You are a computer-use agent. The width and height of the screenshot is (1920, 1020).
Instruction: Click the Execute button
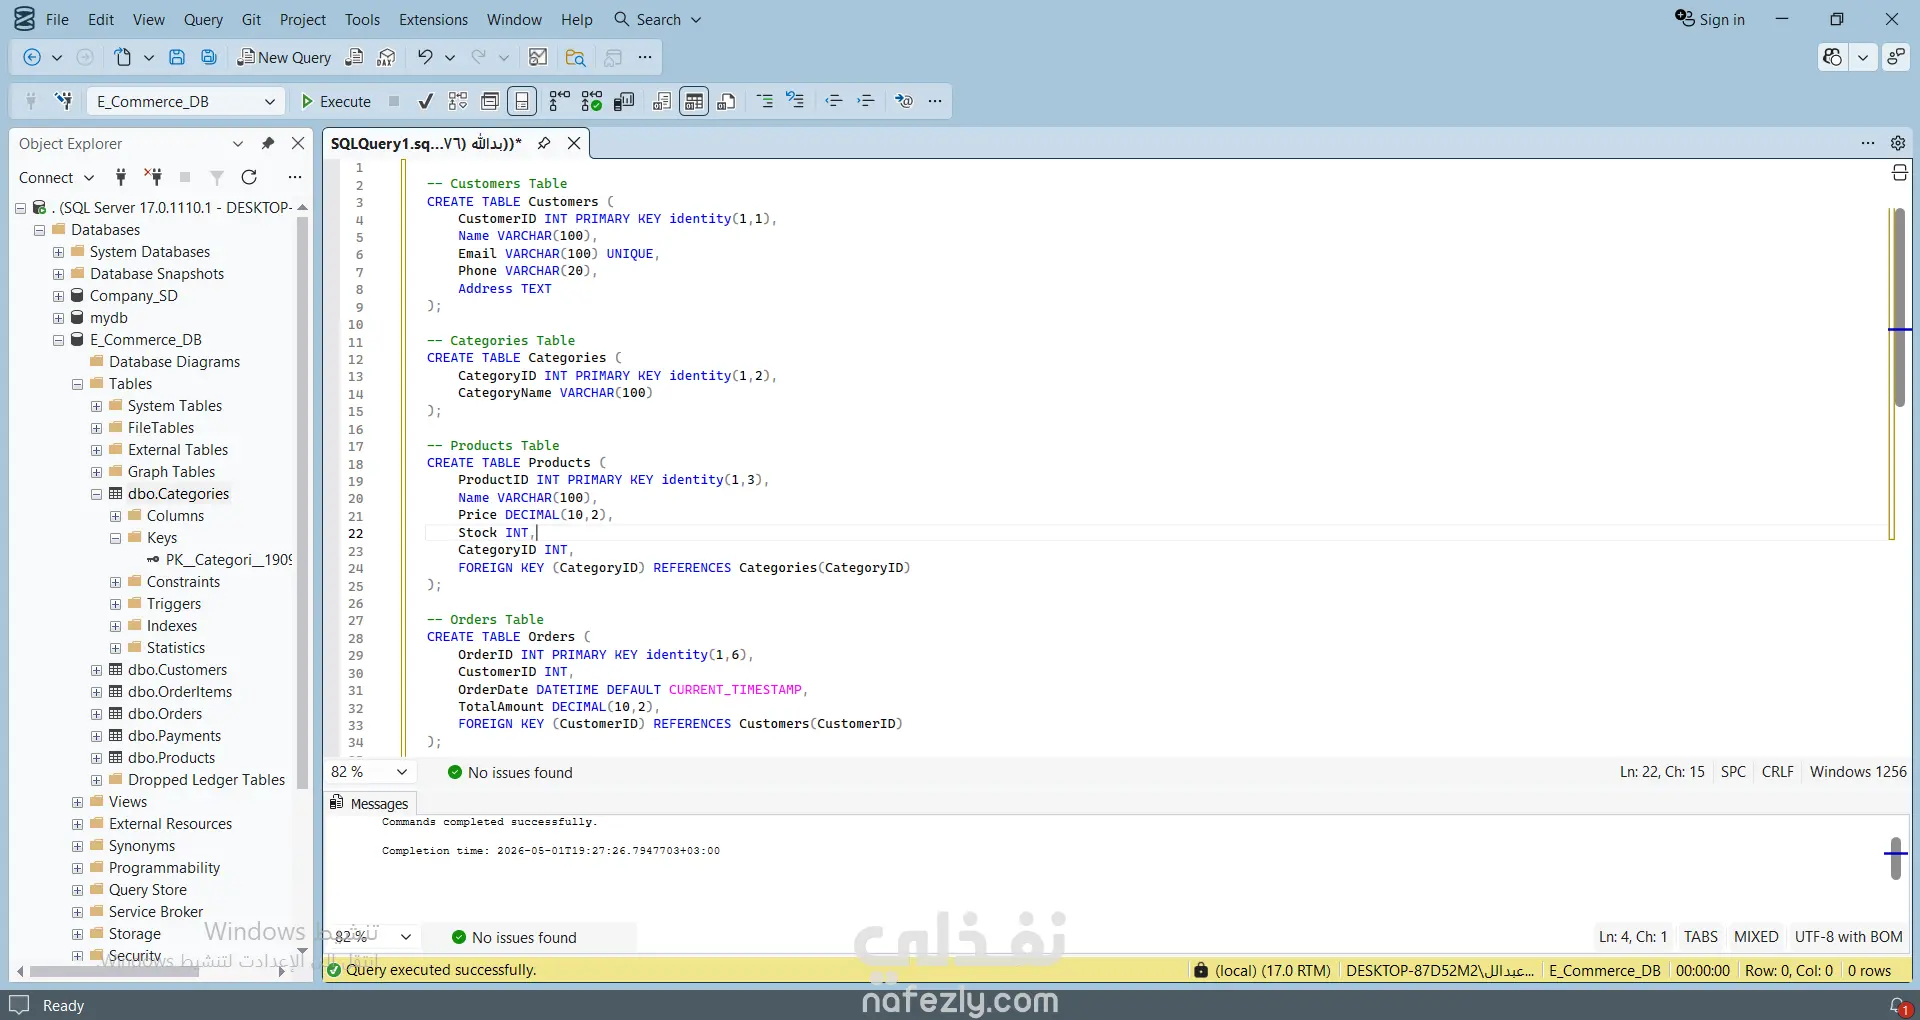pyautogui.click(x=336, y=101)
